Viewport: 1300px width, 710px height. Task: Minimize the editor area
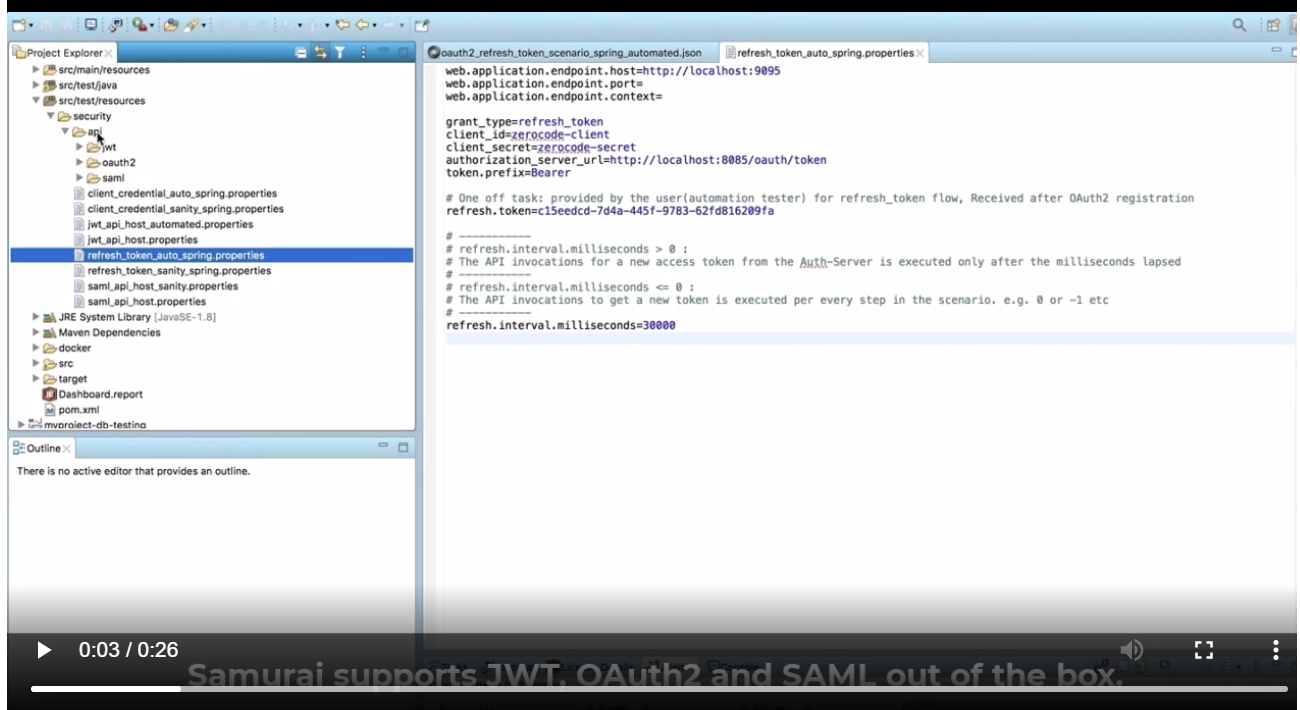tap(1276, 49)
